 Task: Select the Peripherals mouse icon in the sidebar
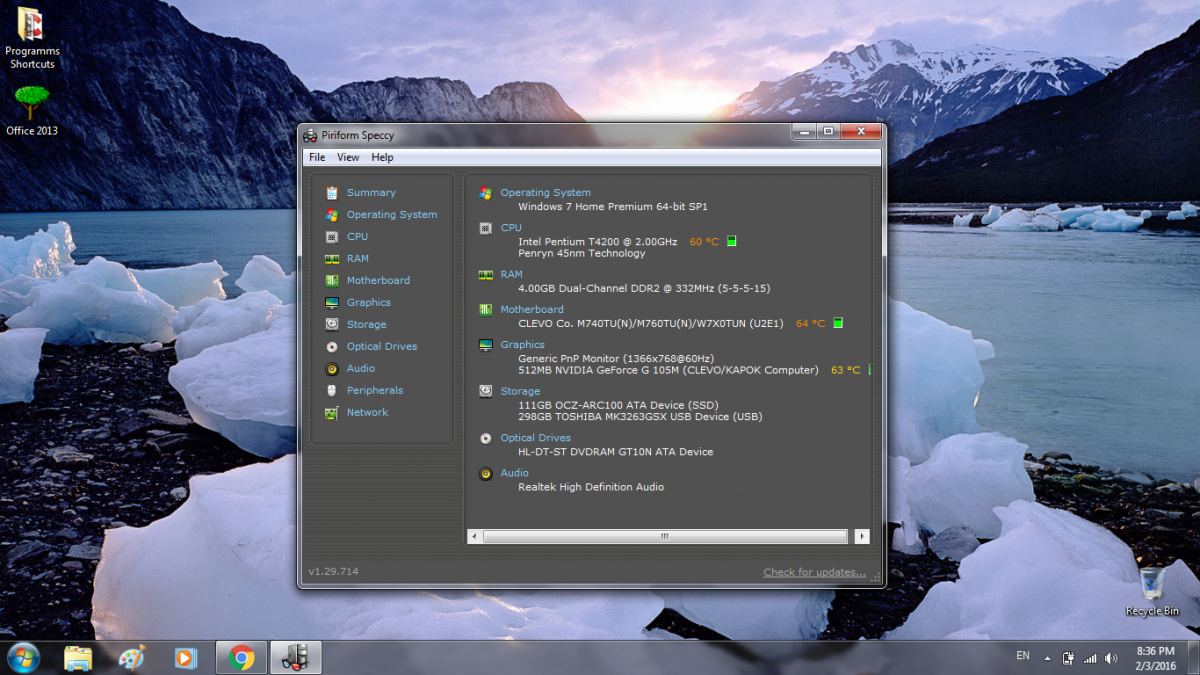click(331, 391)
